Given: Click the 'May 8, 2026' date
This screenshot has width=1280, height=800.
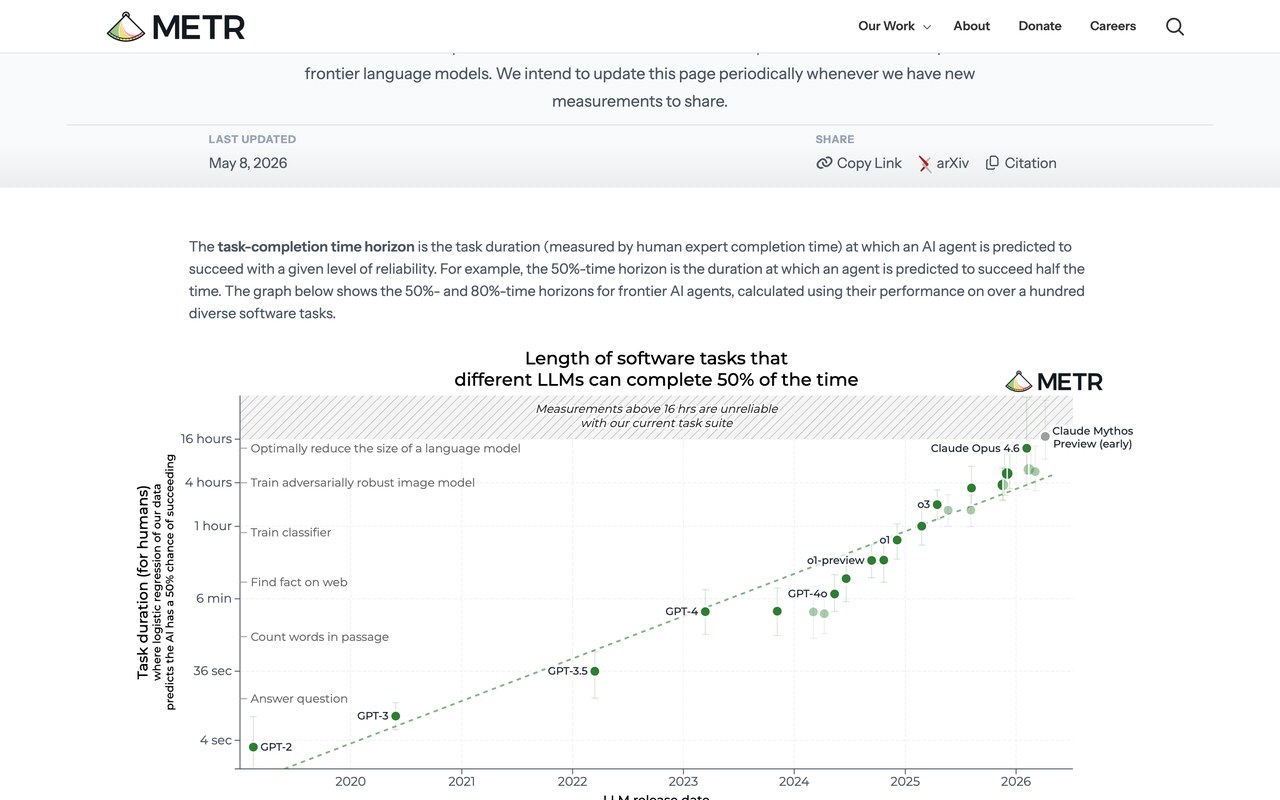Looking at the screenshot, I should coord(248,163).
